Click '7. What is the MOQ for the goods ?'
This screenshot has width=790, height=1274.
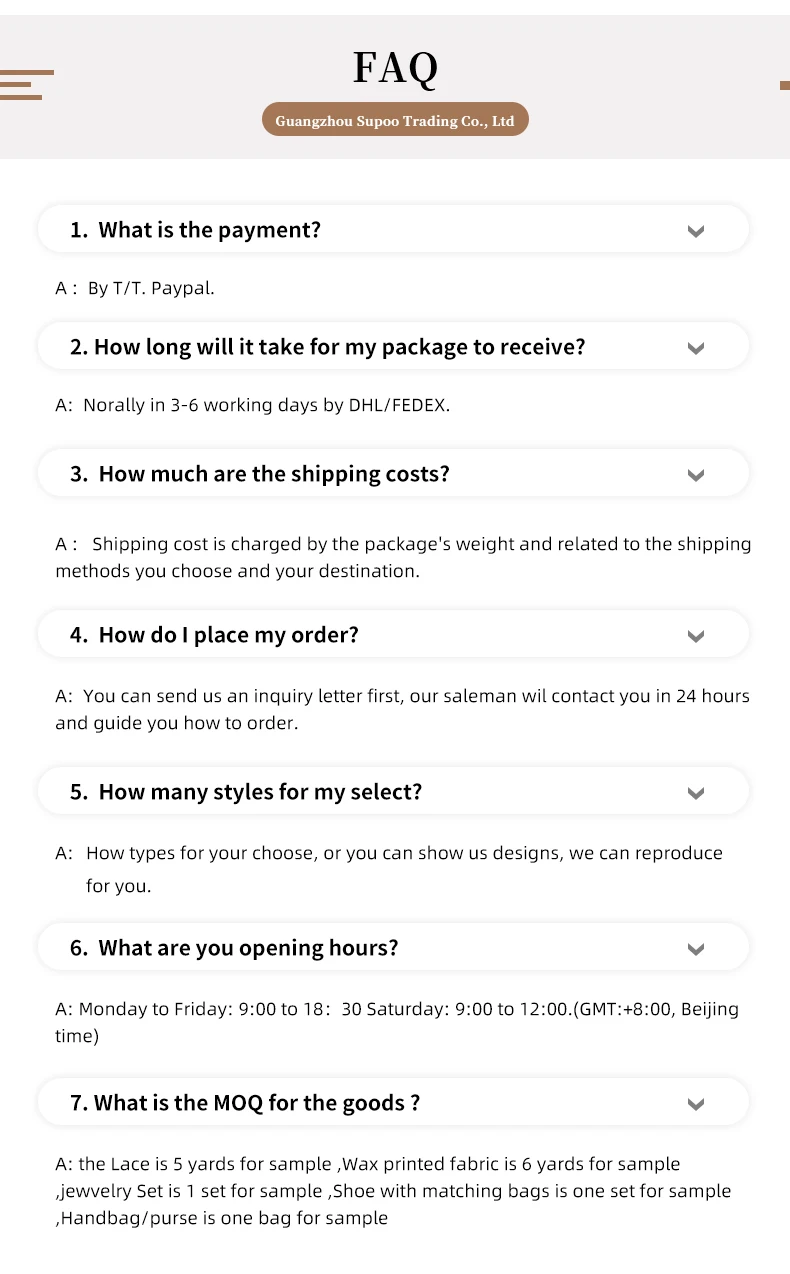[x=245, y=1103]
